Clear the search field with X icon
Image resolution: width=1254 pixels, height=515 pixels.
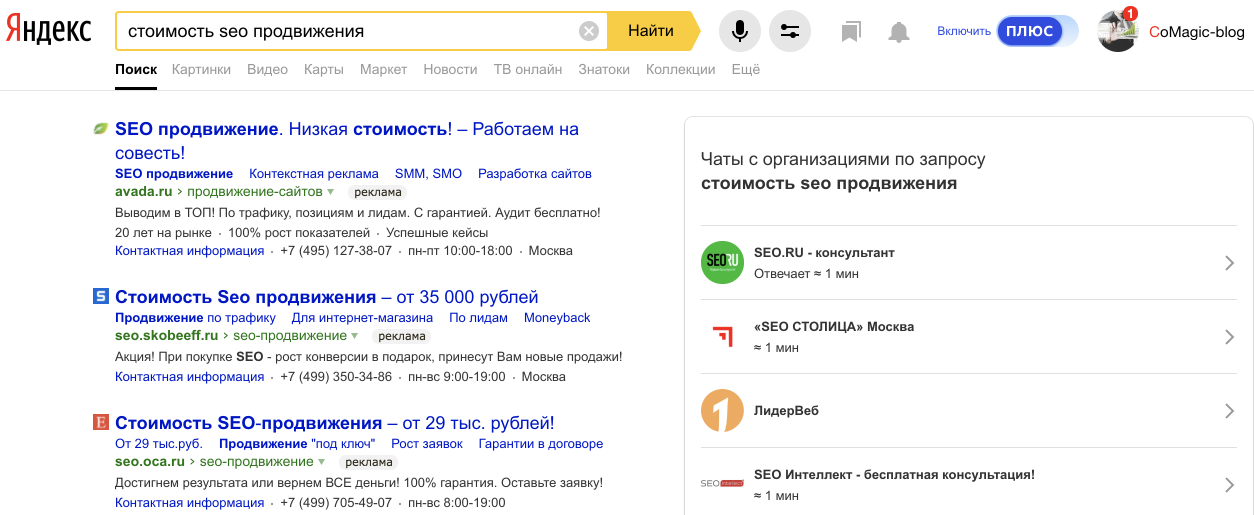click(589, 31)
